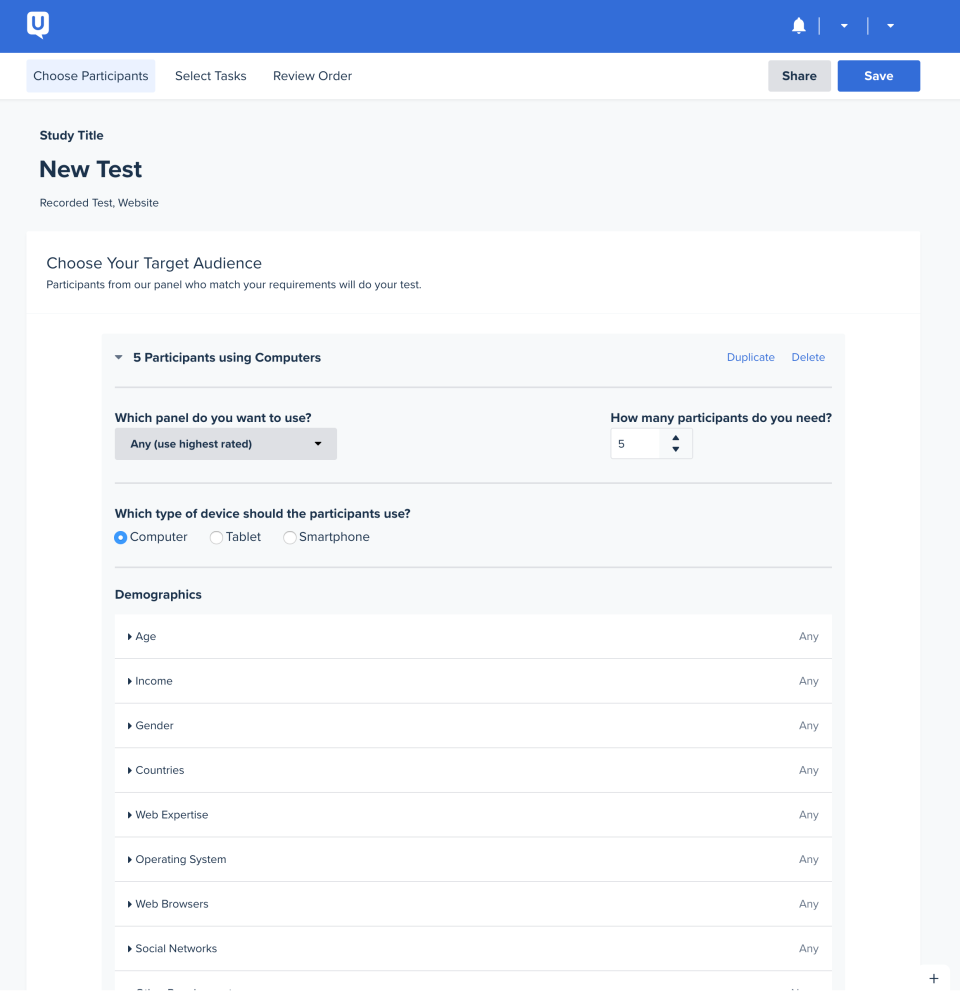
Task: Switch to the Select Tasks tab
Action: pos(210,75)
